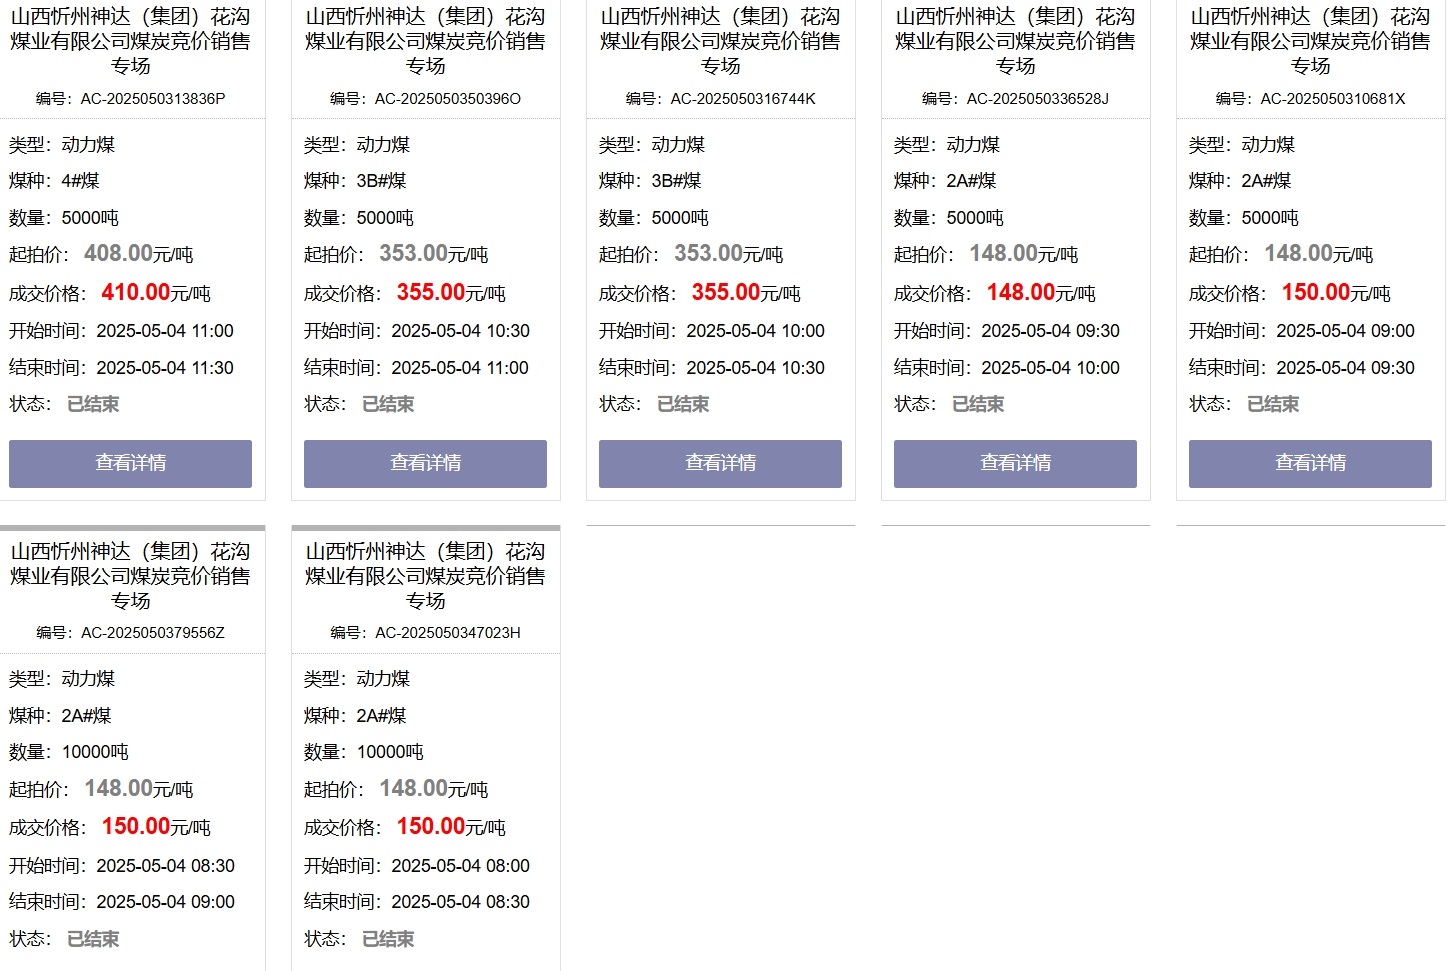This screenshot has height=971, width=1456.
Task: Click start time 2025-05-04 10:30
Action: (460, 331)
